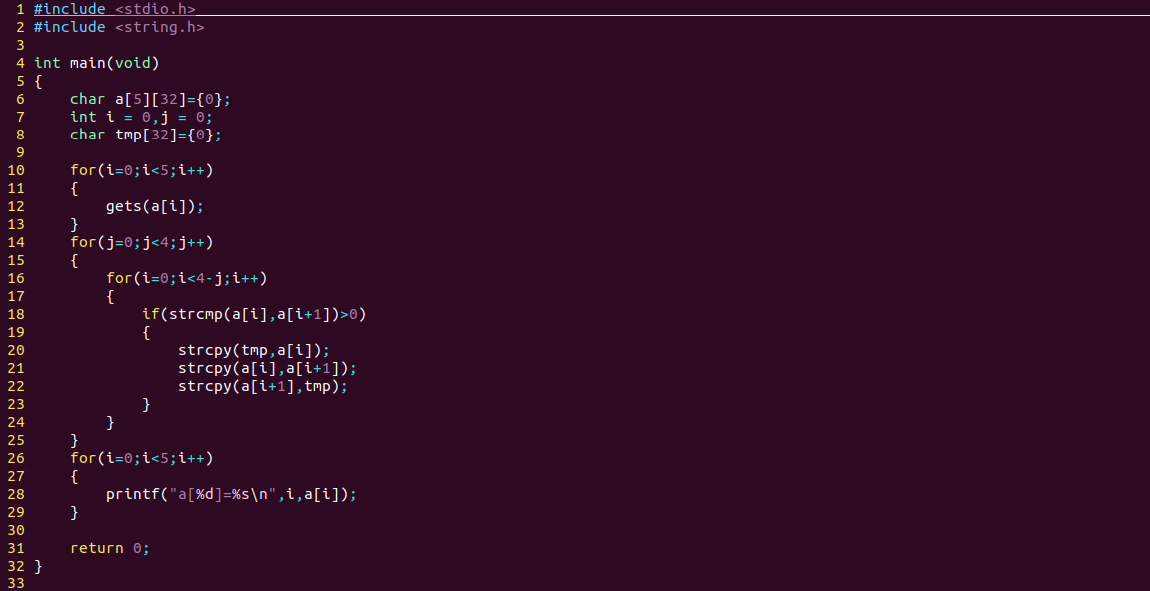
Task: Click the closing brace on line 32
Action: (38, 567)
